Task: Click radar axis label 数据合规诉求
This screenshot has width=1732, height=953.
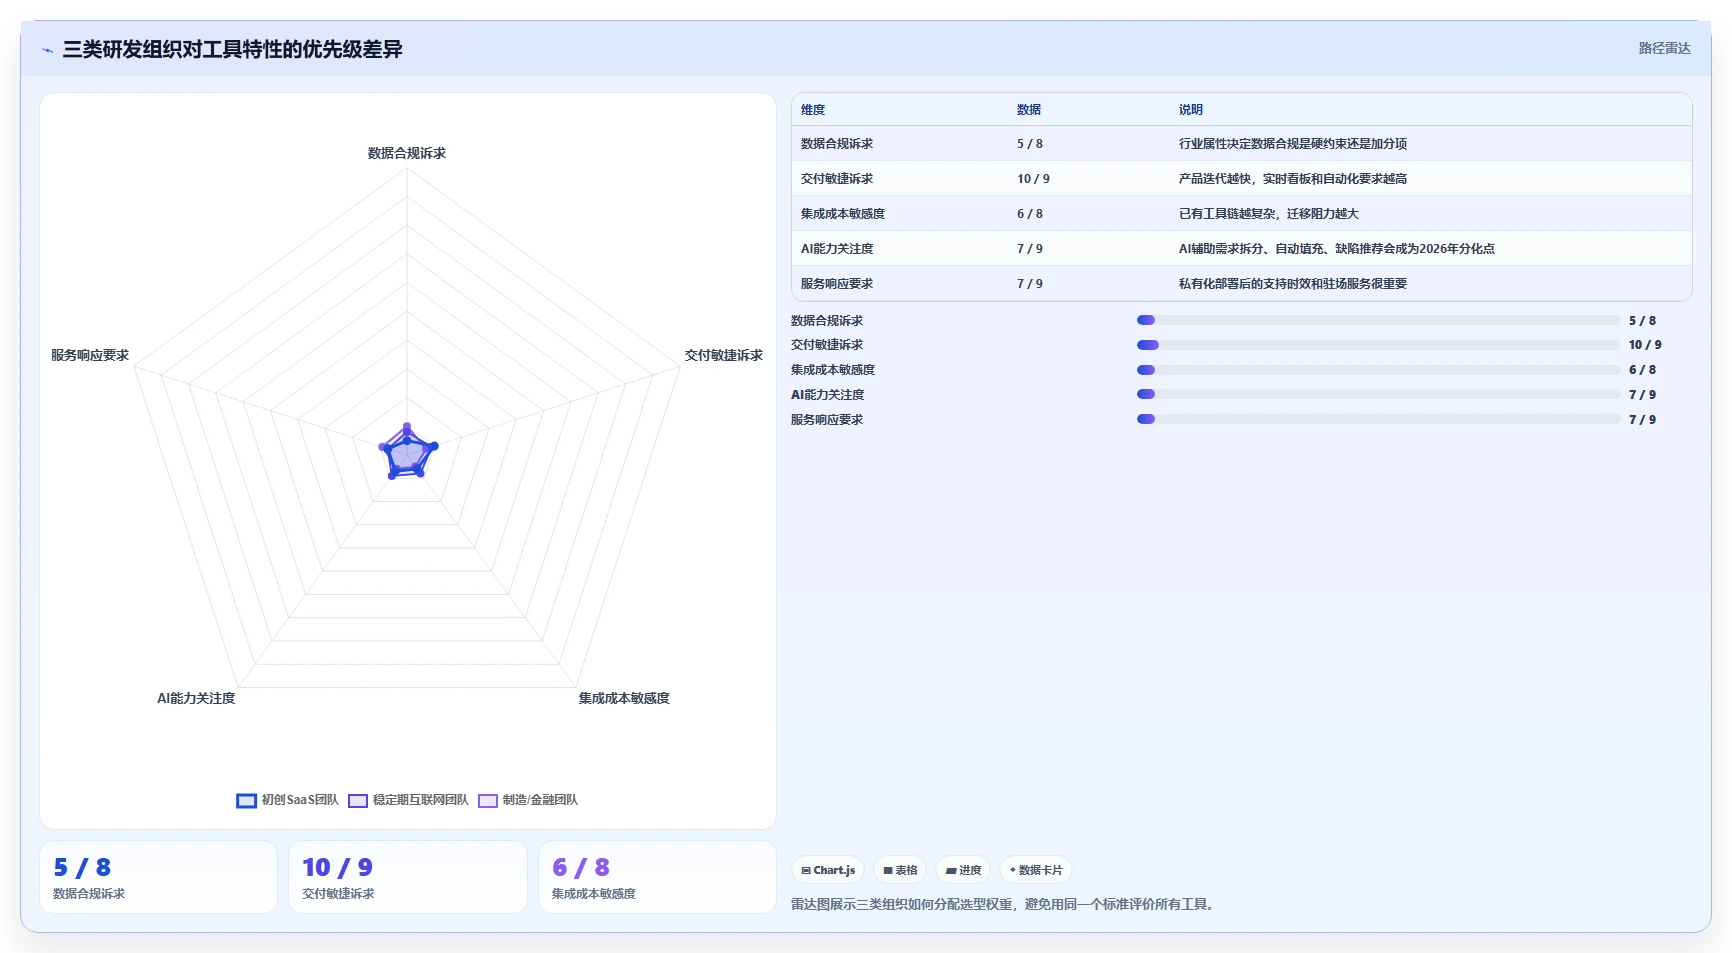Action: point(407,153)
